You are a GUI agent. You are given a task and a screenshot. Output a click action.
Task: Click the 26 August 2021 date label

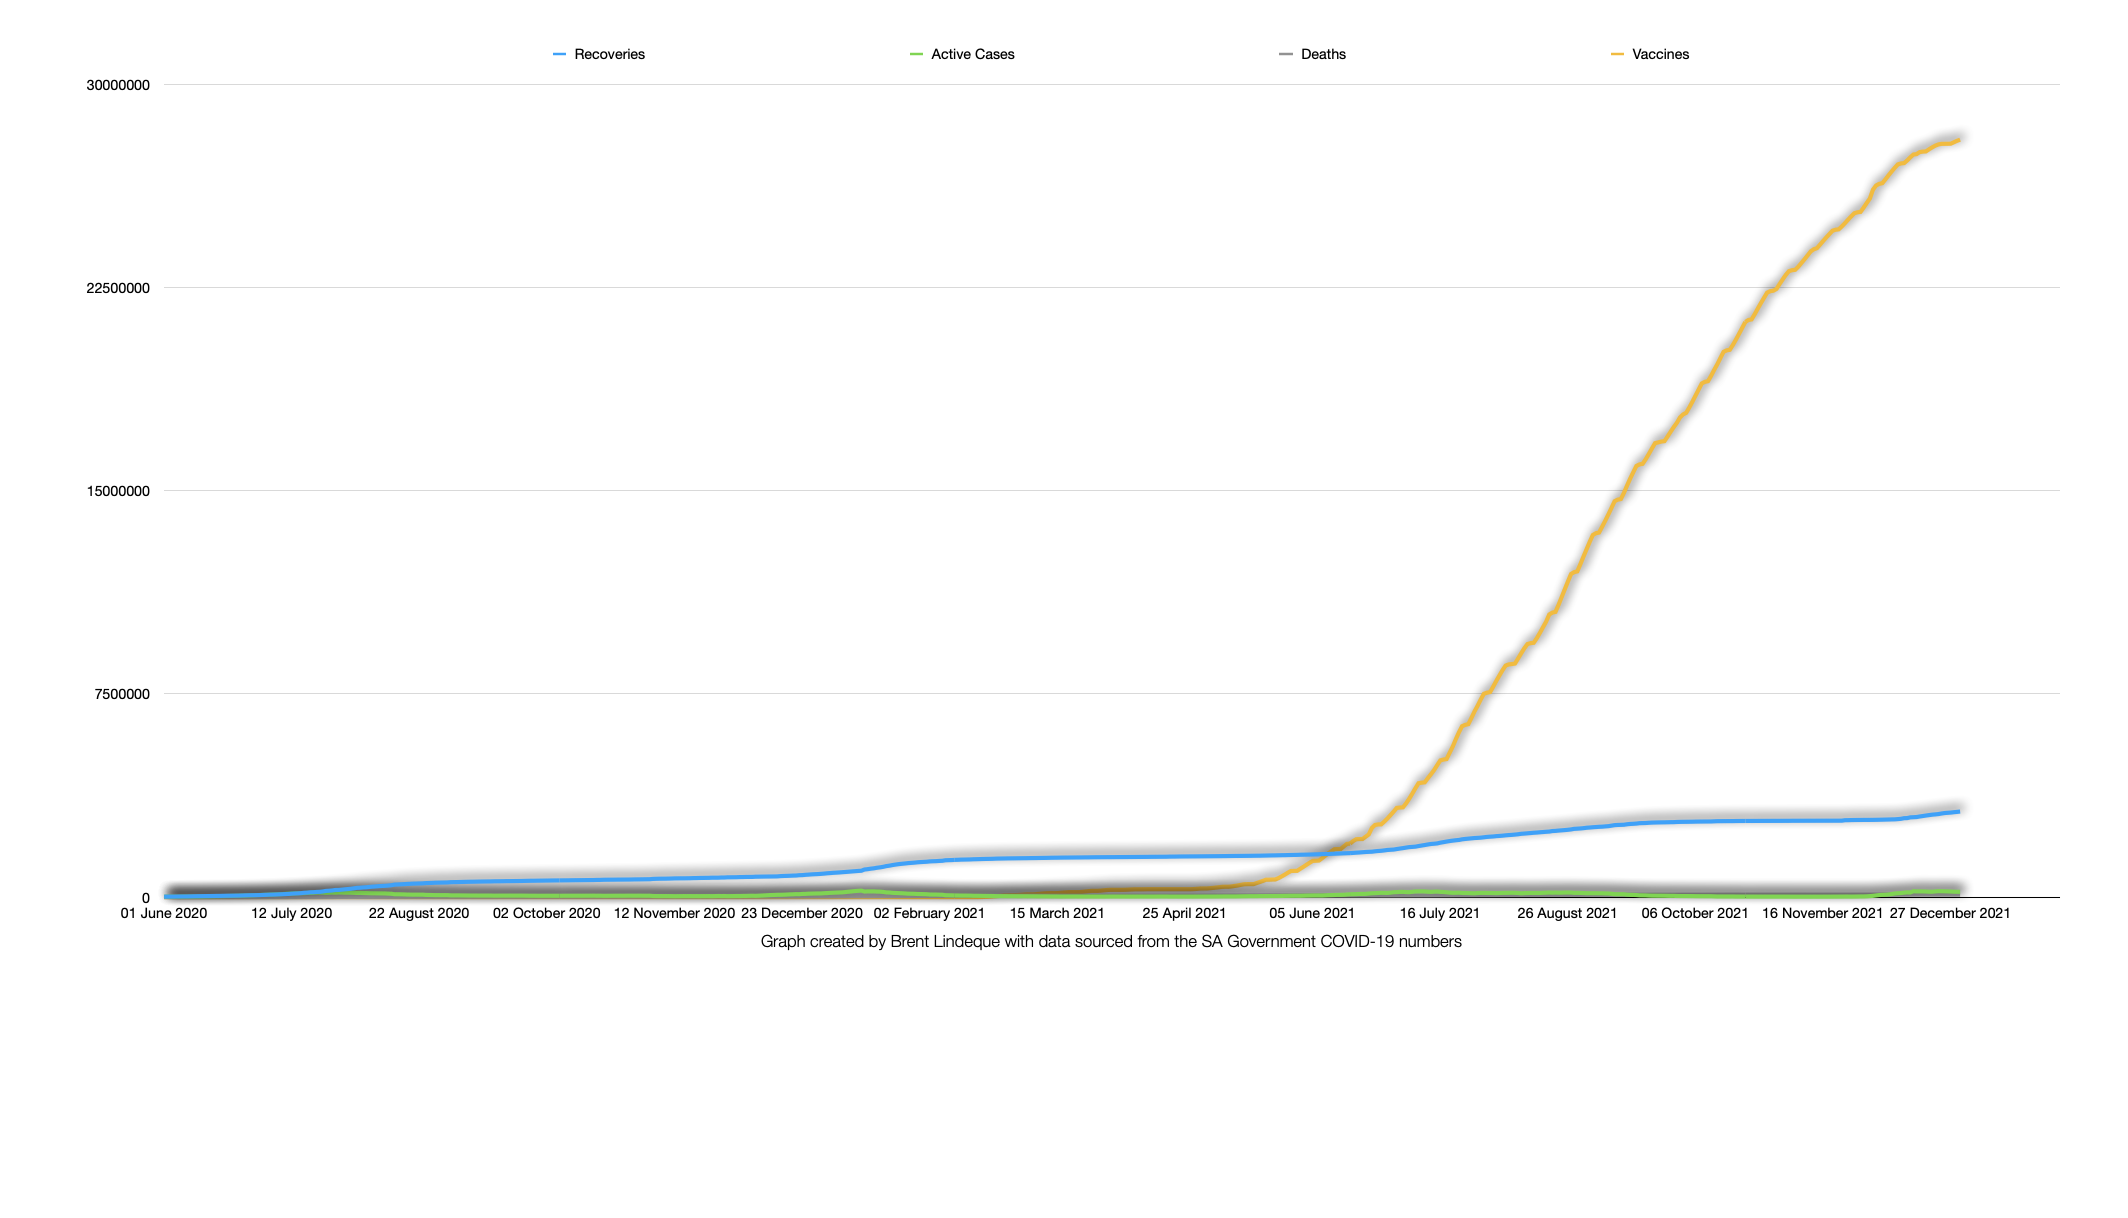point(1567,913)
